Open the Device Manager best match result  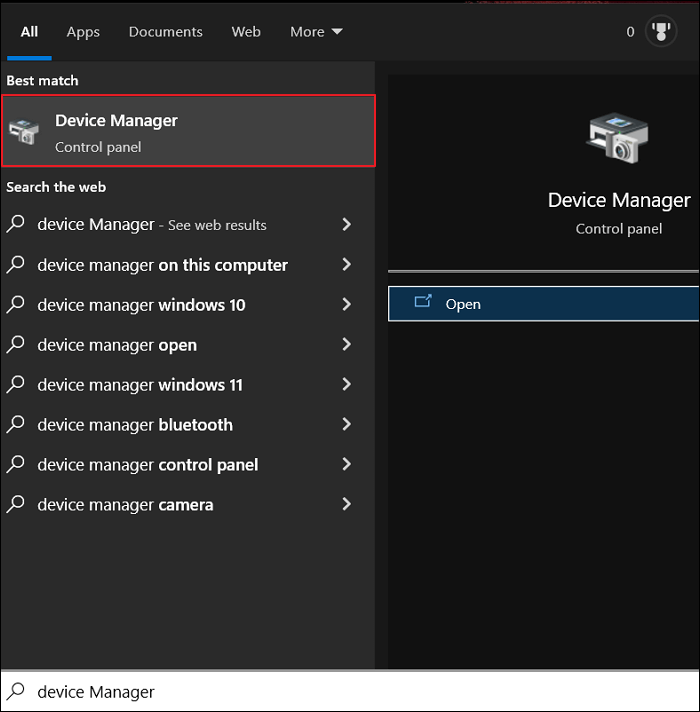coord(188,131)
